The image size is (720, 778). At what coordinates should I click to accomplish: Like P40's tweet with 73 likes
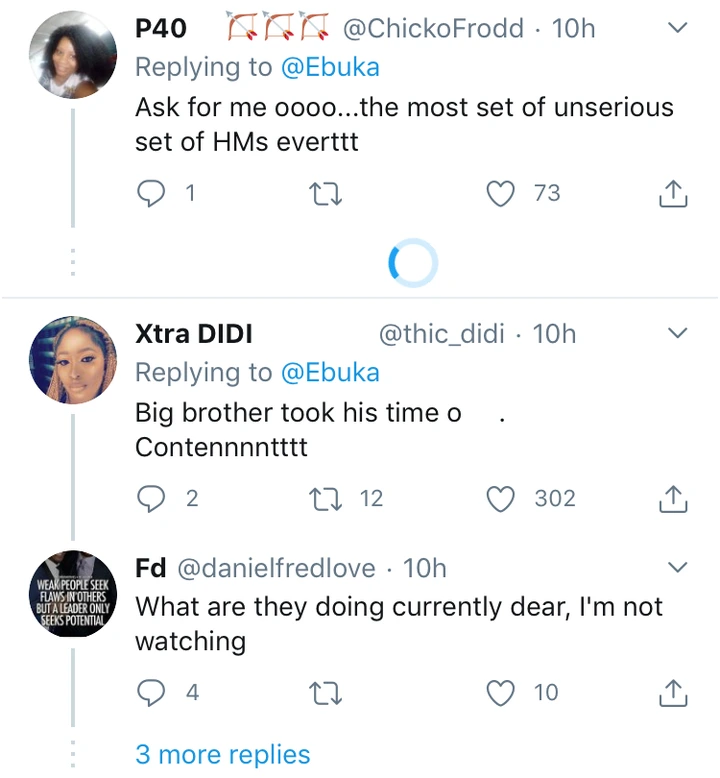pyautogui.click(x=500, y=193)
